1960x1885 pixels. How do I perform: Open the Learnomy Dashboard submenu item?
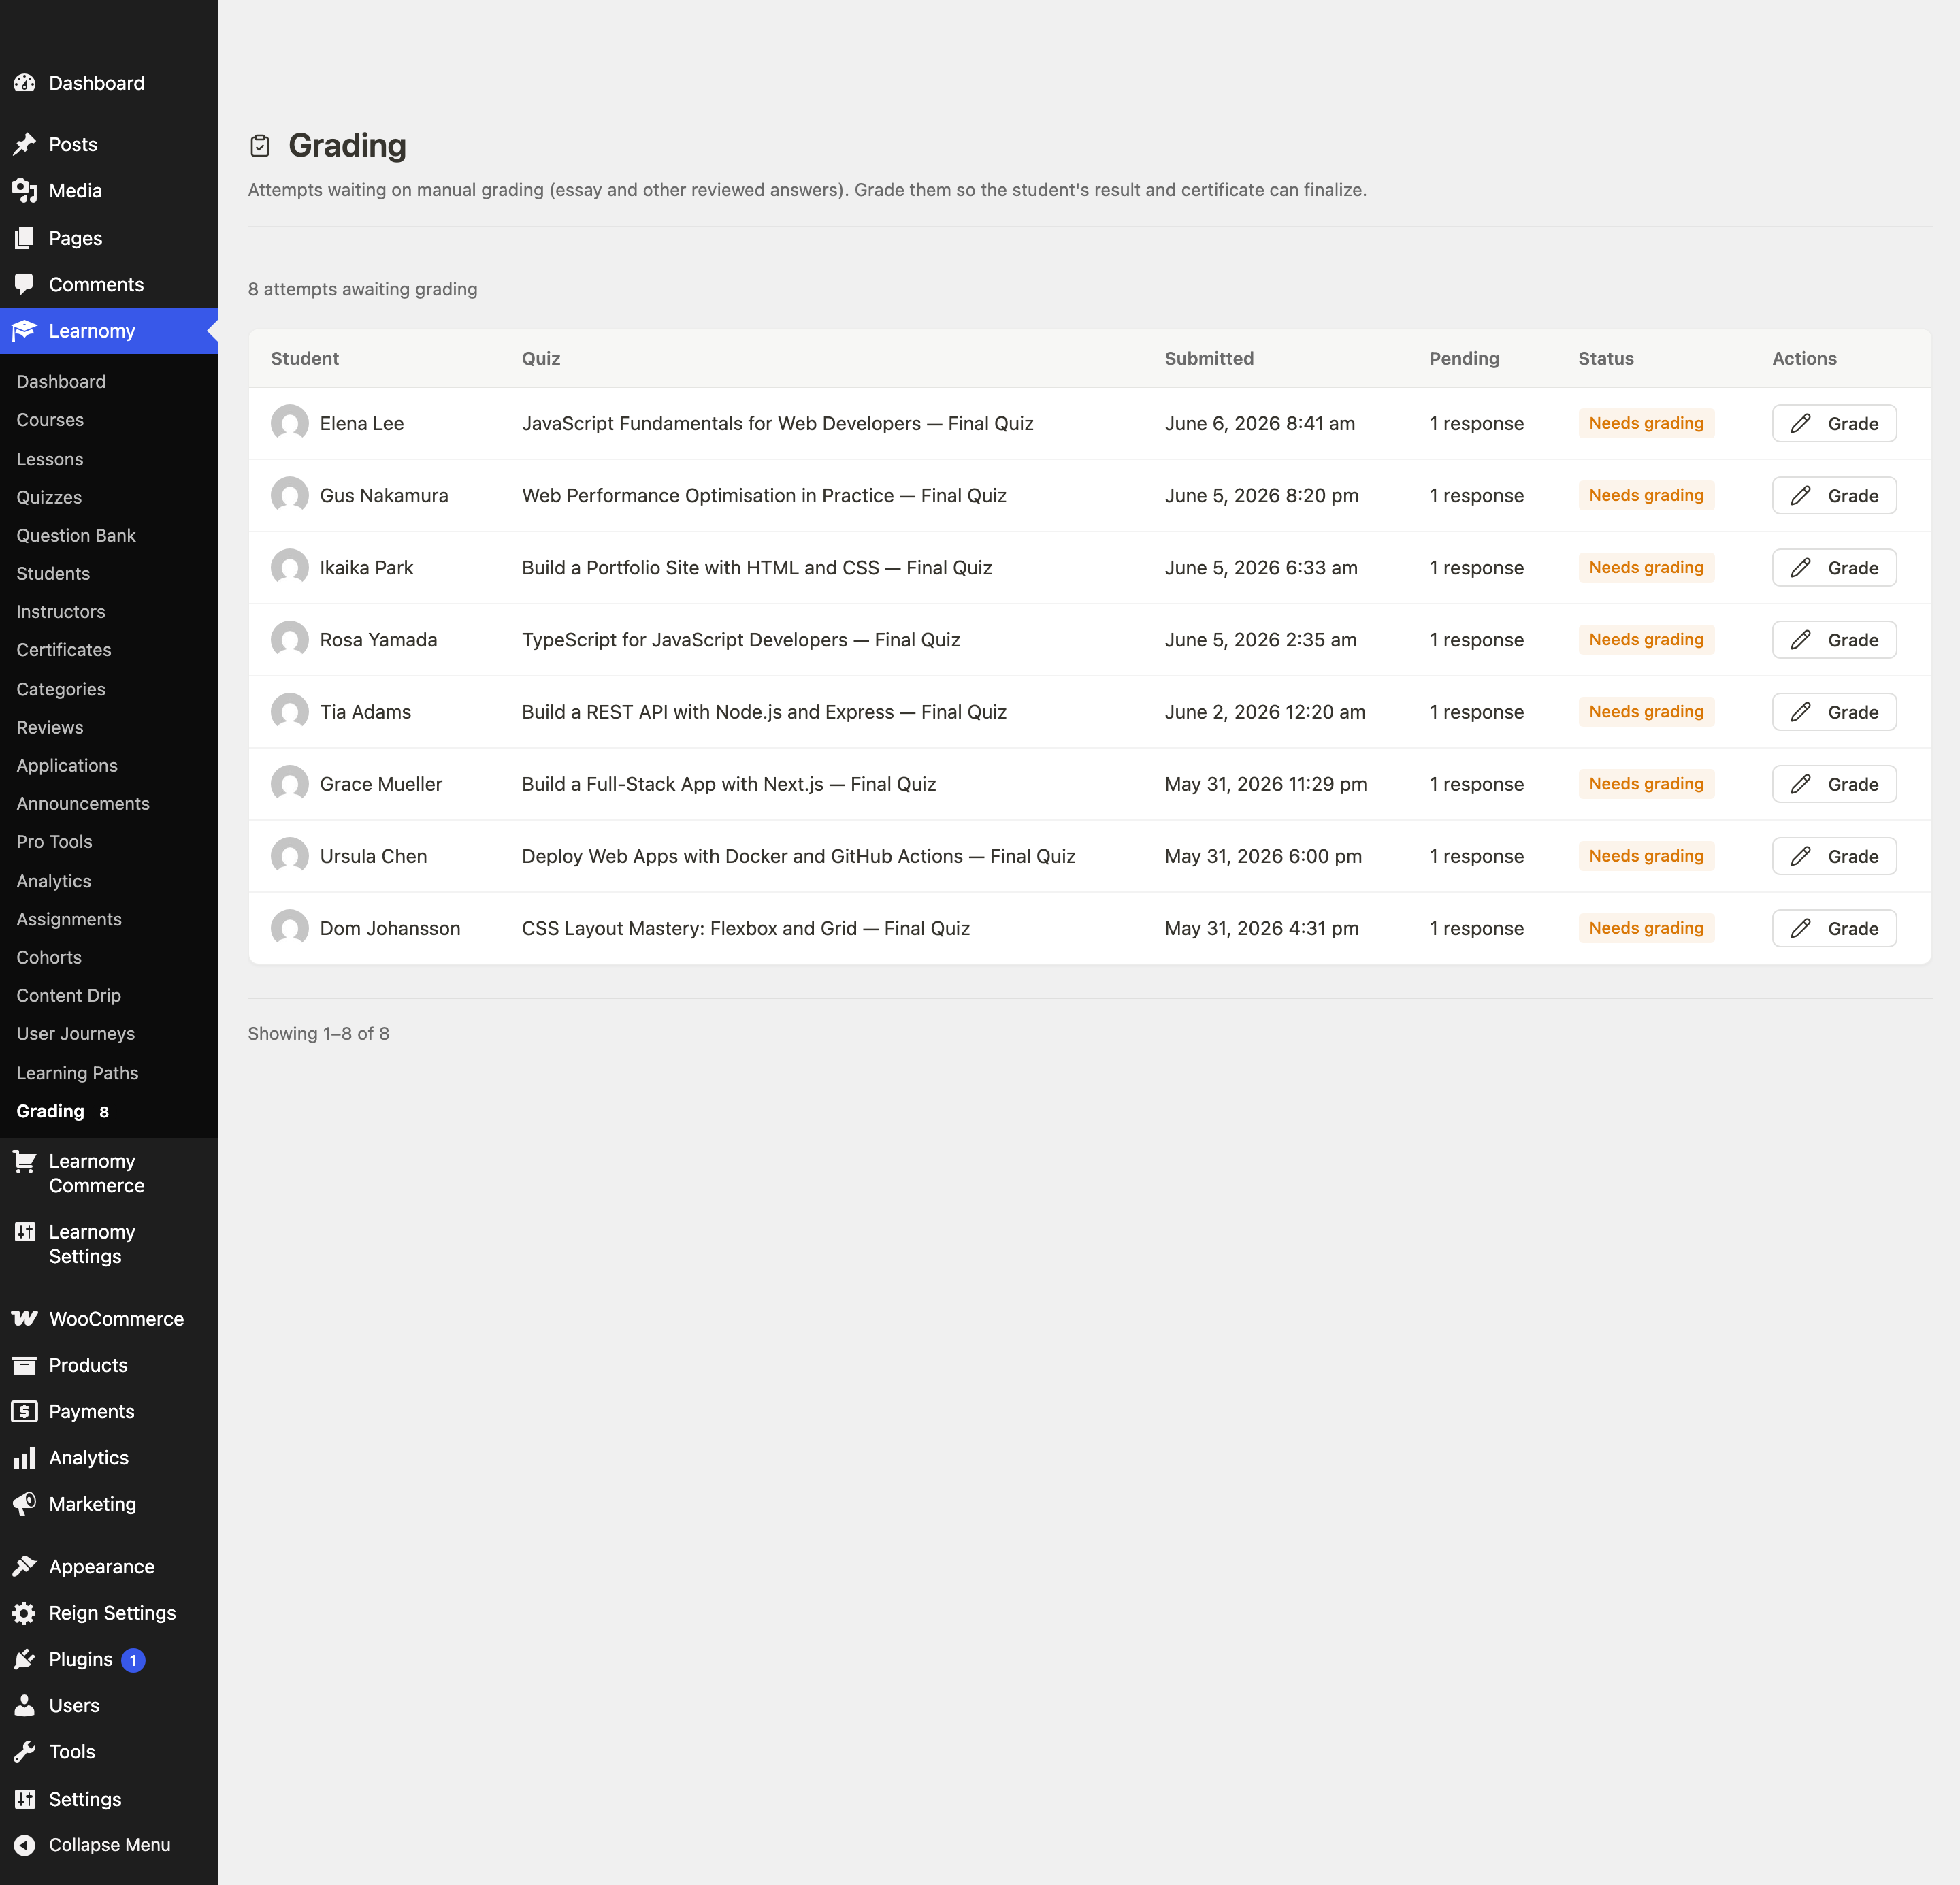(61, 382)
